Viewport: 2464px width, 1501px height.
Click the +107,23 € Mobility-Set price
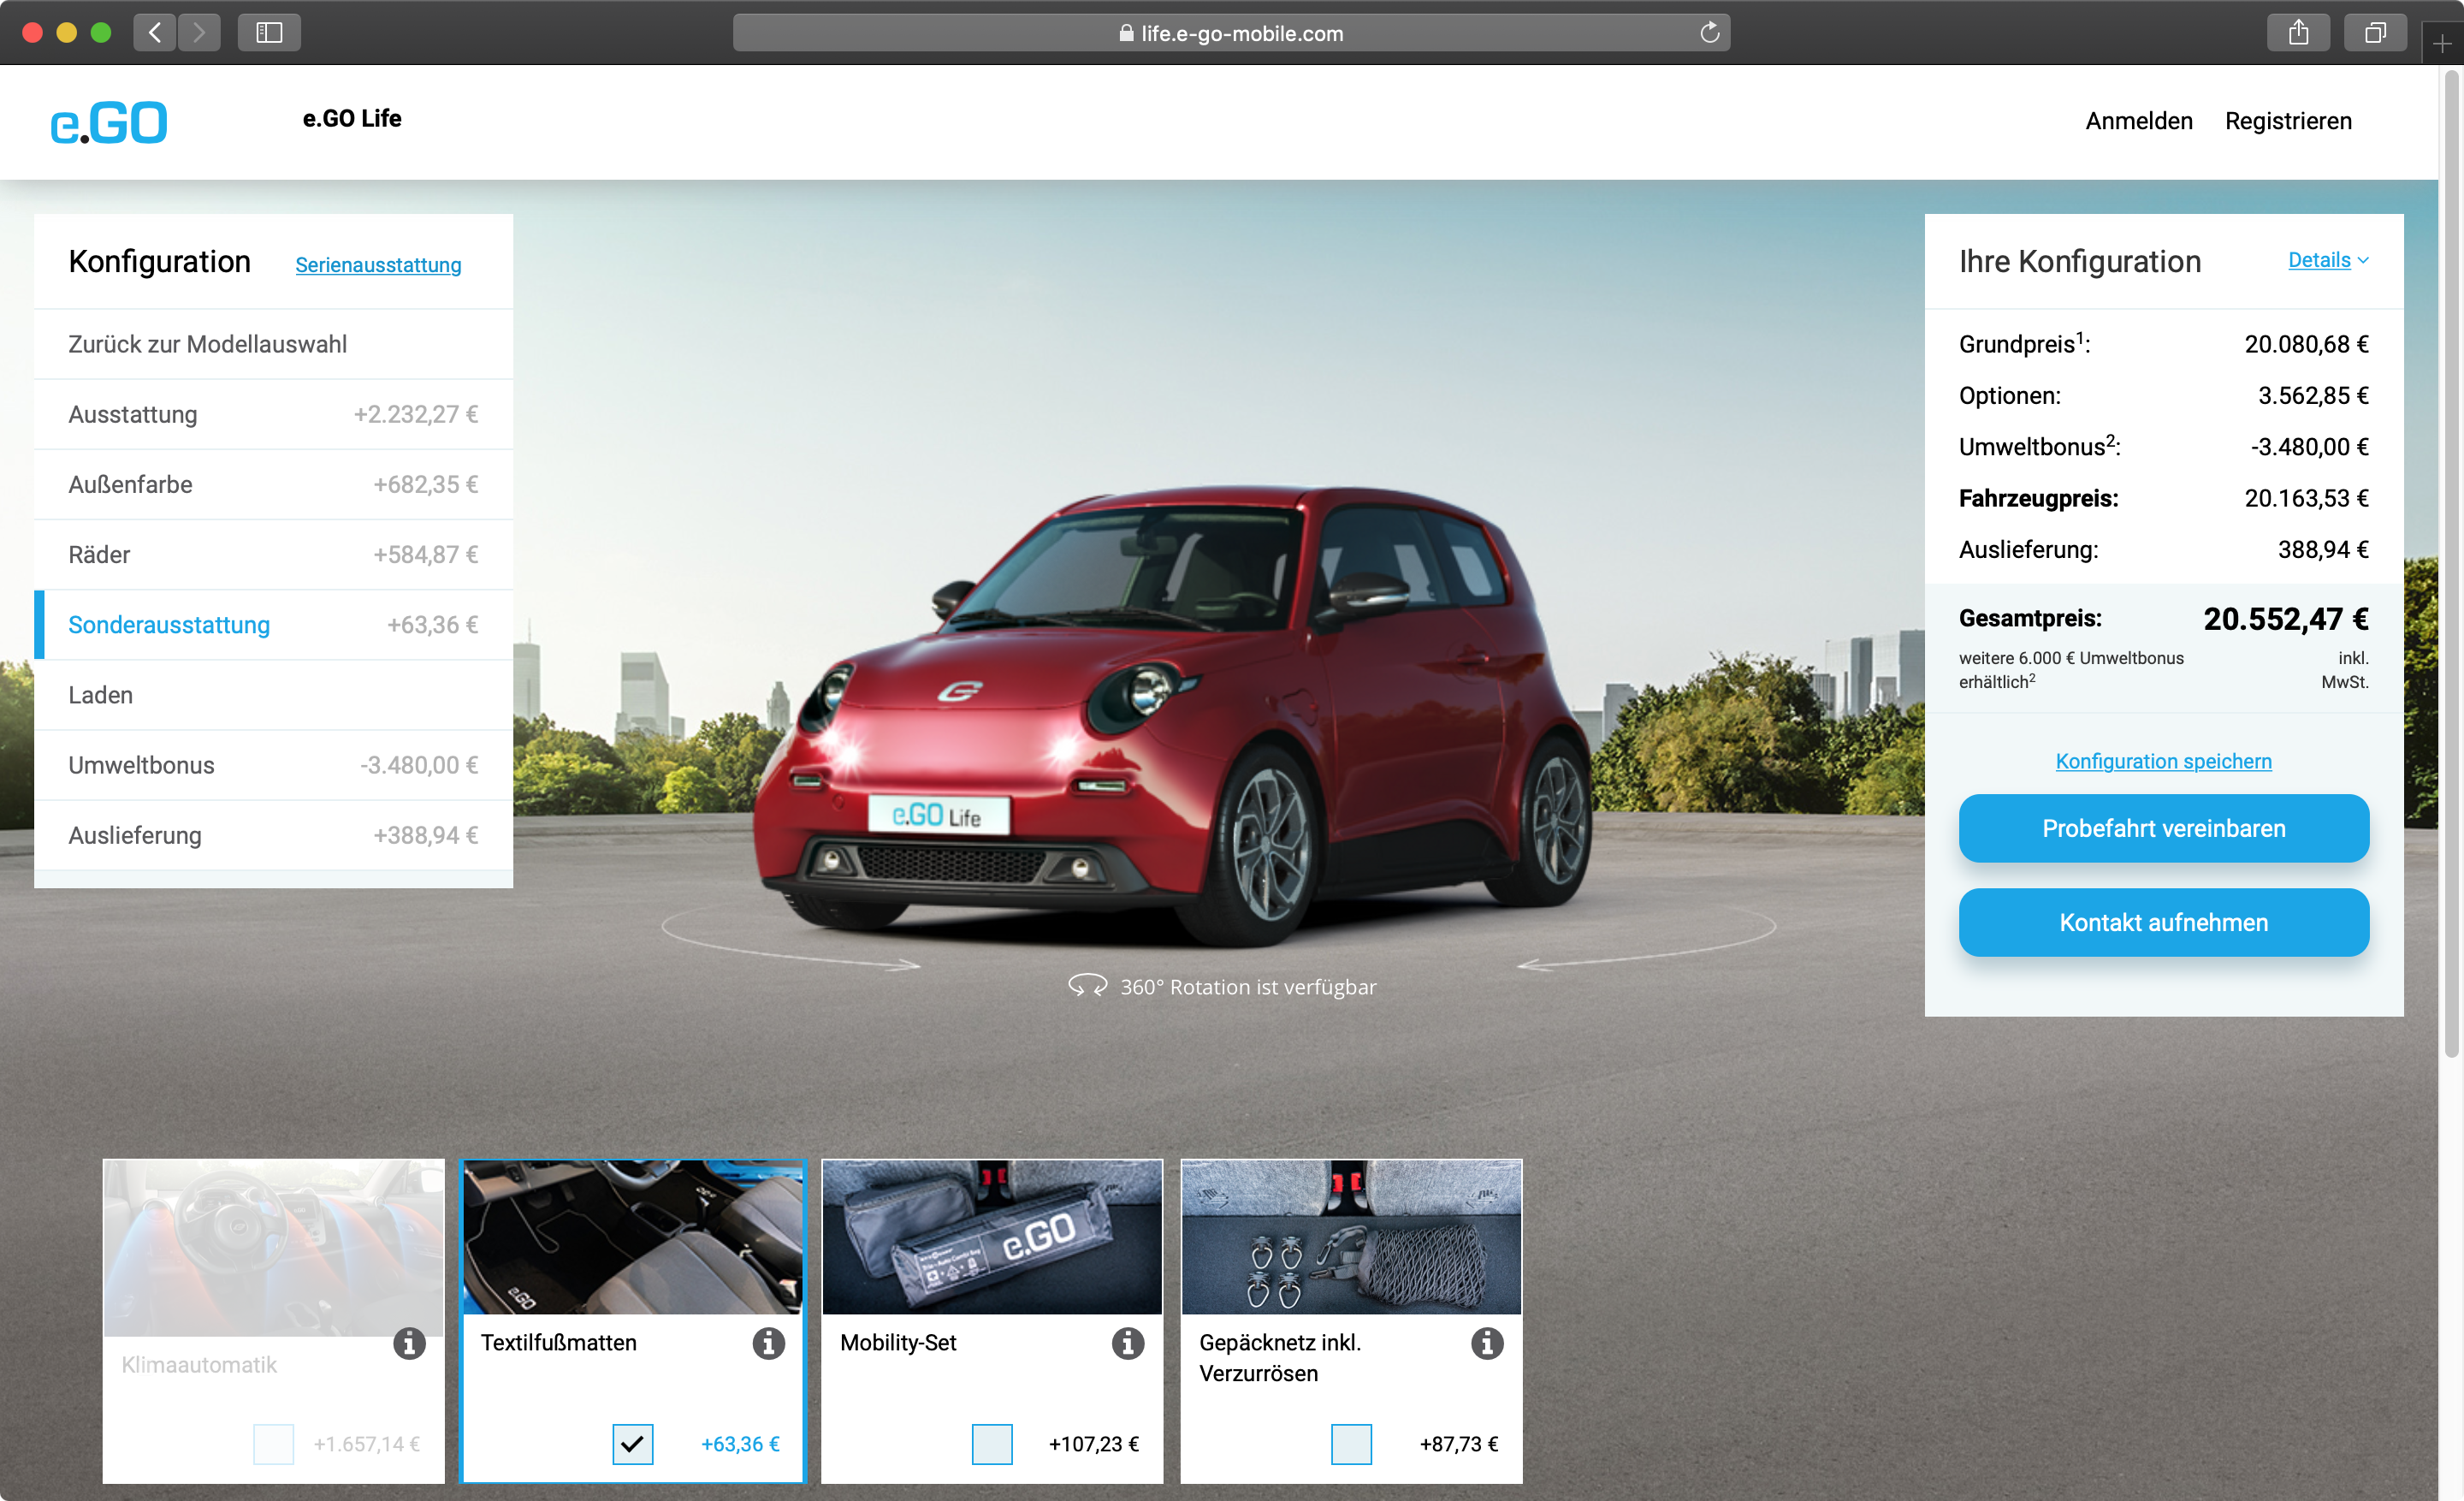1093,1444
